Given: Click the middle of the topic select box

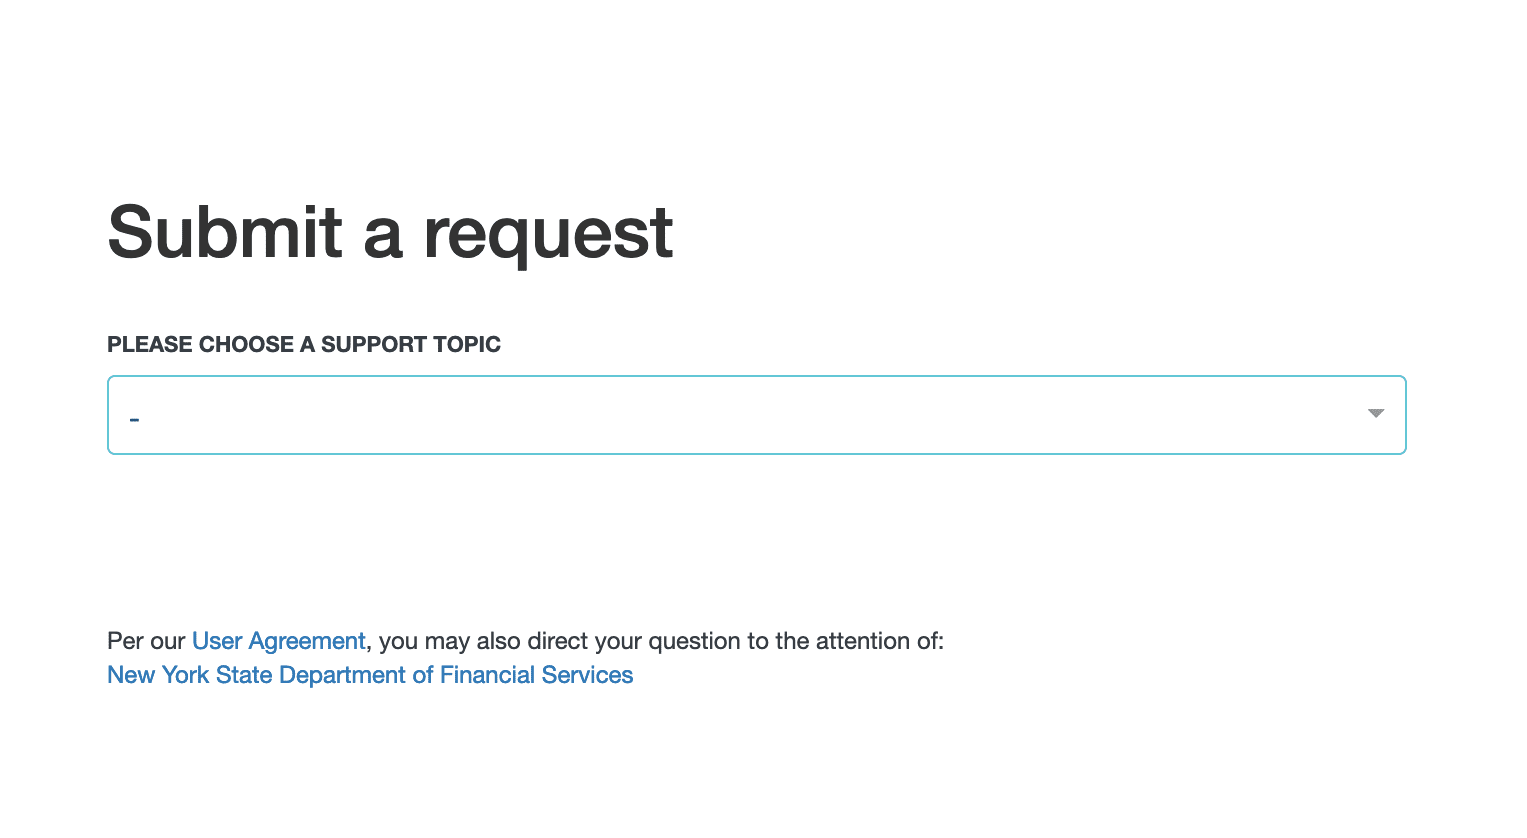Looking at the screenshot, I should click(x=756, y=415).
